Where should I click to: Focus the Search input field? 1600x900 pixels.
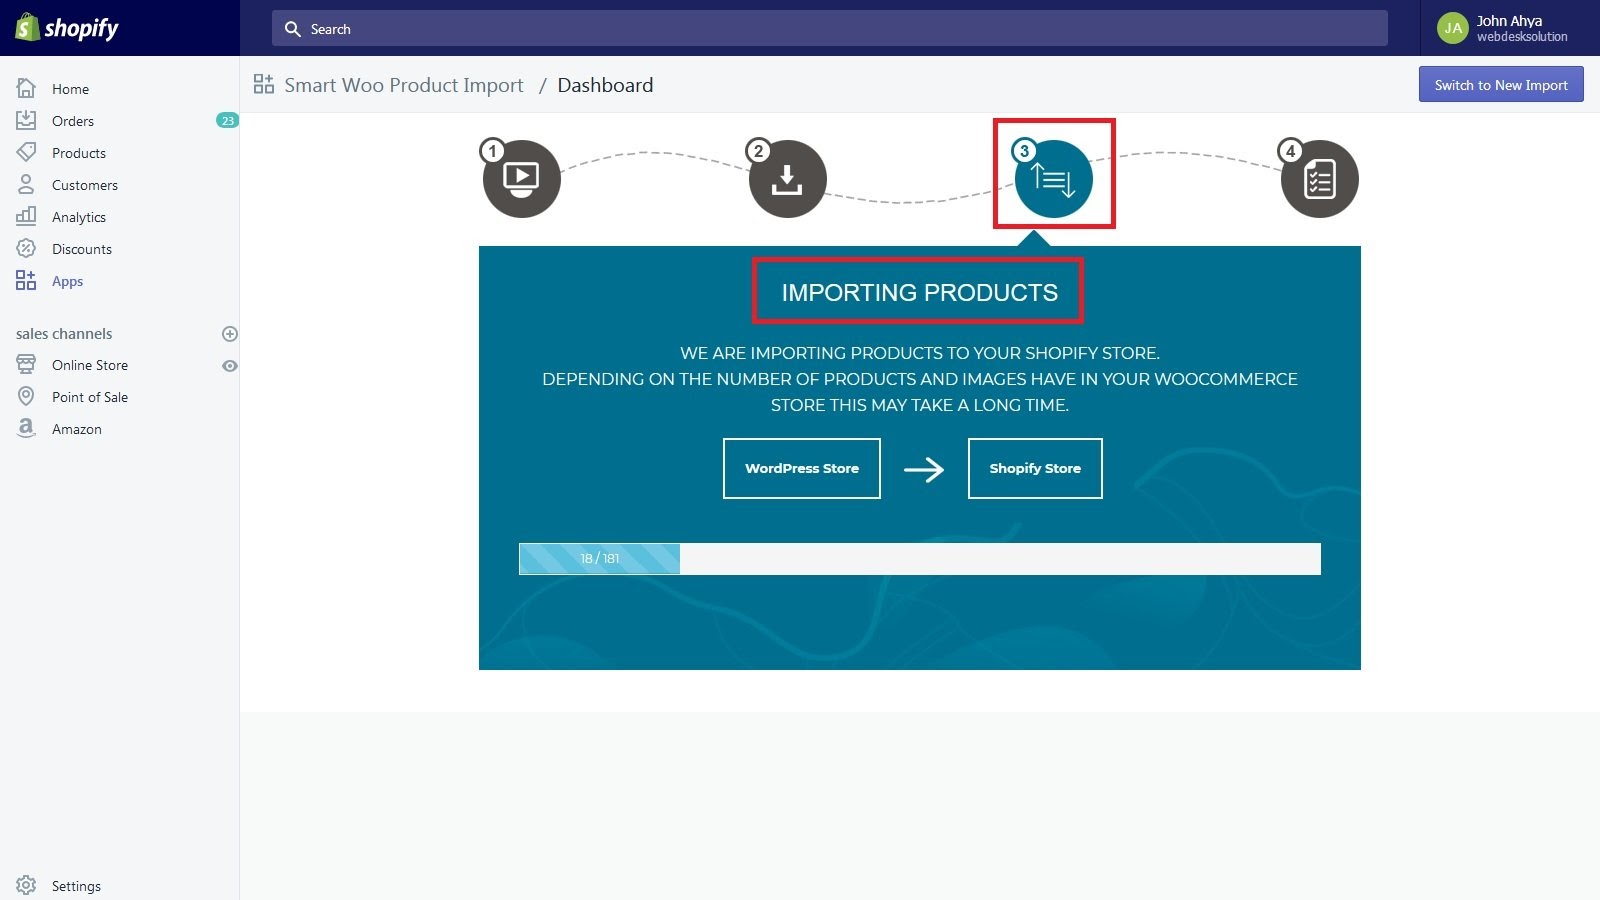[x=830, y=29]
